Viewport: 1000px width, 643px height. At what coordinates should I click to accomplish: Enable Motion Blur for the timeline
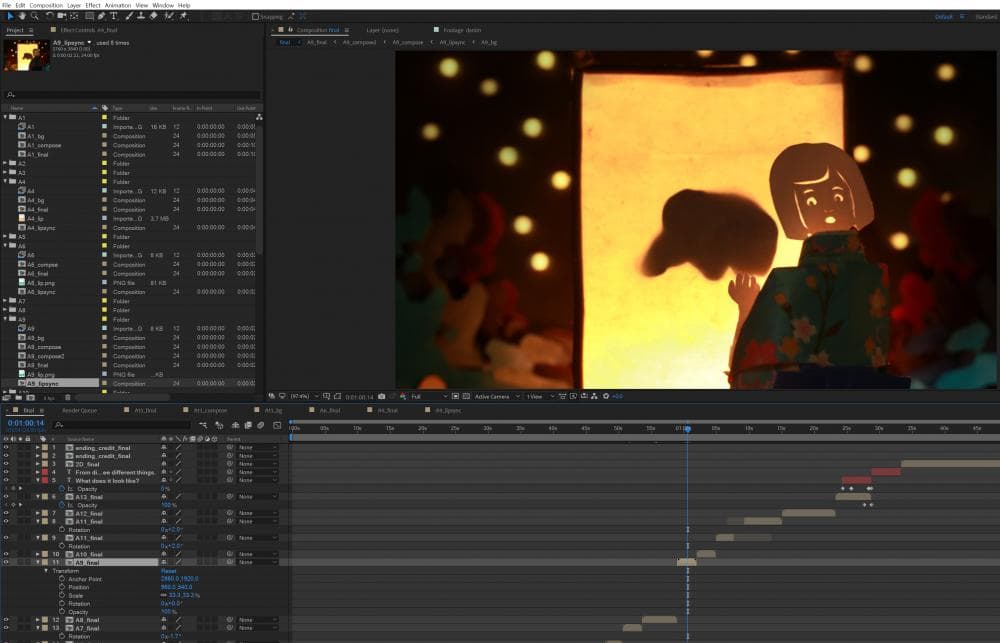(x=260, y=425)
